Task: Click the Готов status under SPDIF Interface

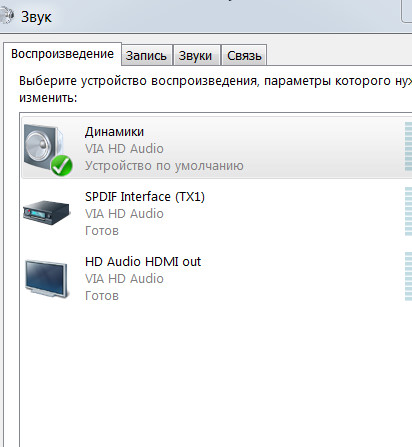Action: [x=102, y=231]
